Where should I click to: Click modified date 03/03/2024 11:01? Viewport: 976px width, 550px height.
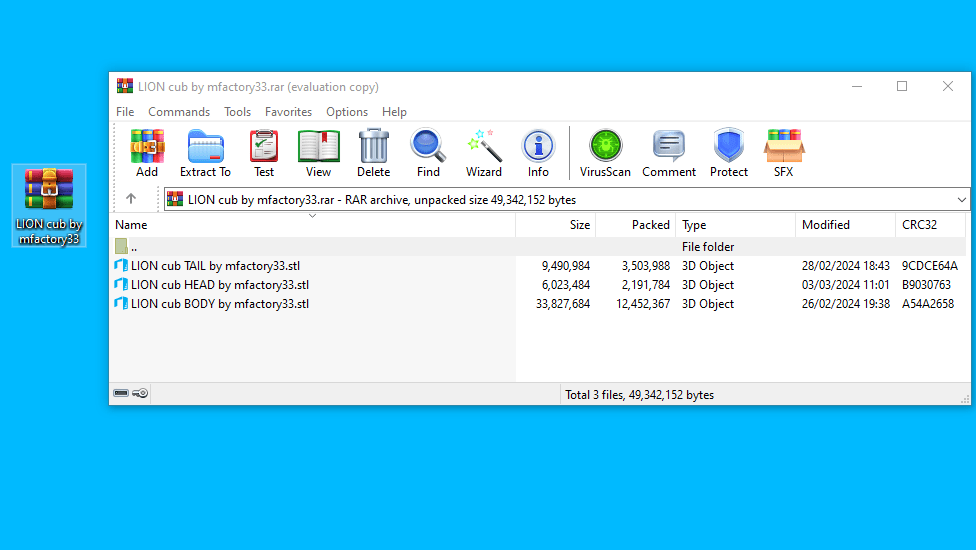(846, 284)
